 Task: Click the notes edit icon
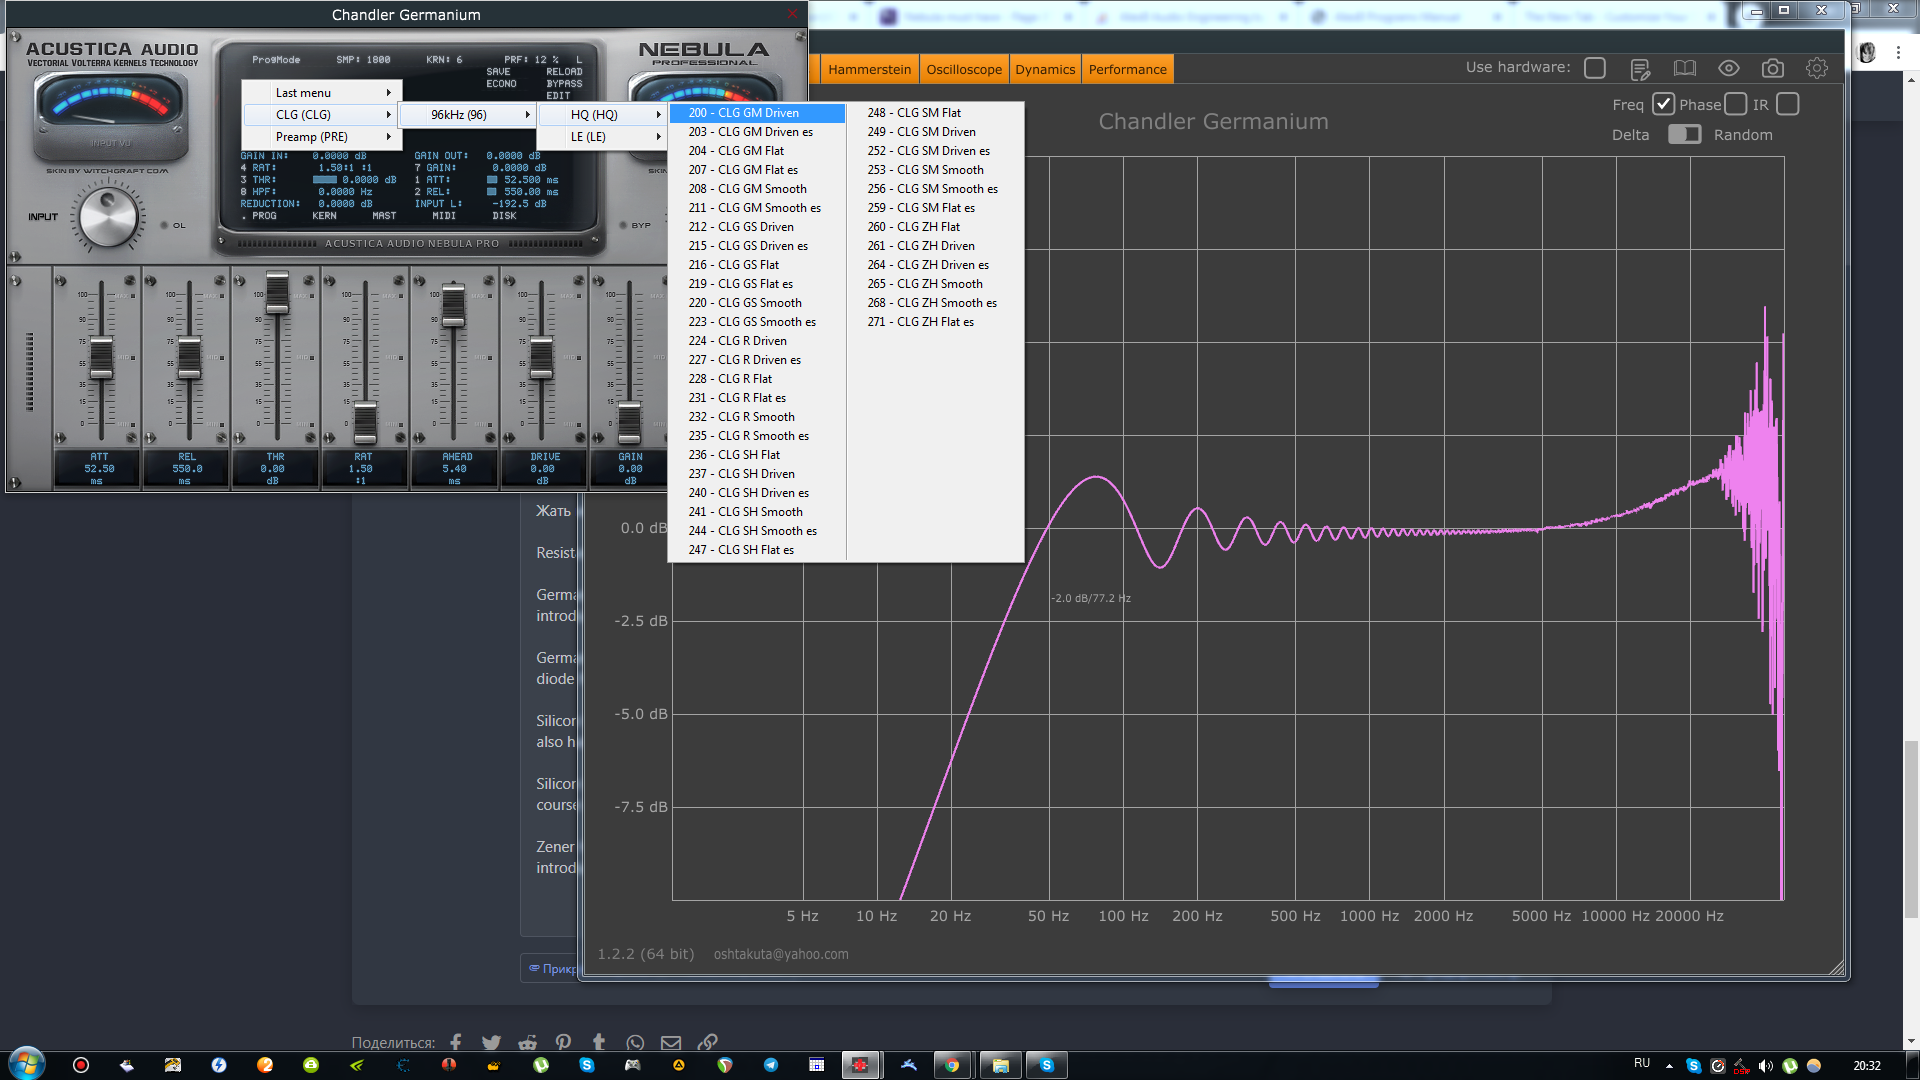point(1640,69)
